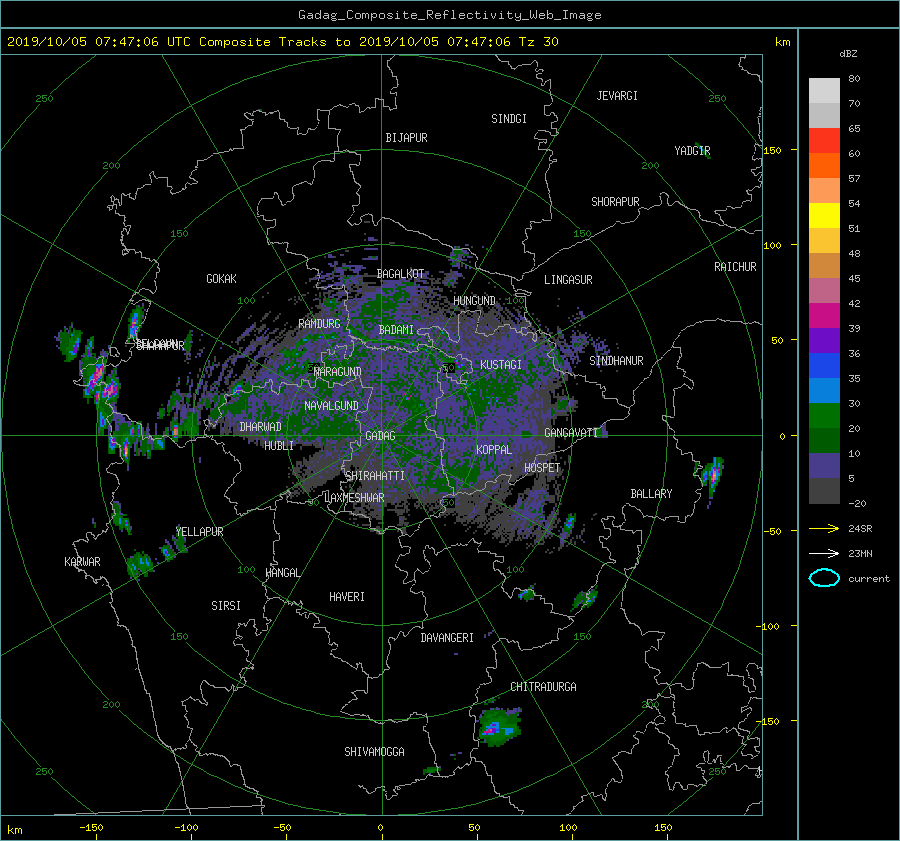Click the BADAMI label
Screen dimensions: 900x841
coord(396,330)
